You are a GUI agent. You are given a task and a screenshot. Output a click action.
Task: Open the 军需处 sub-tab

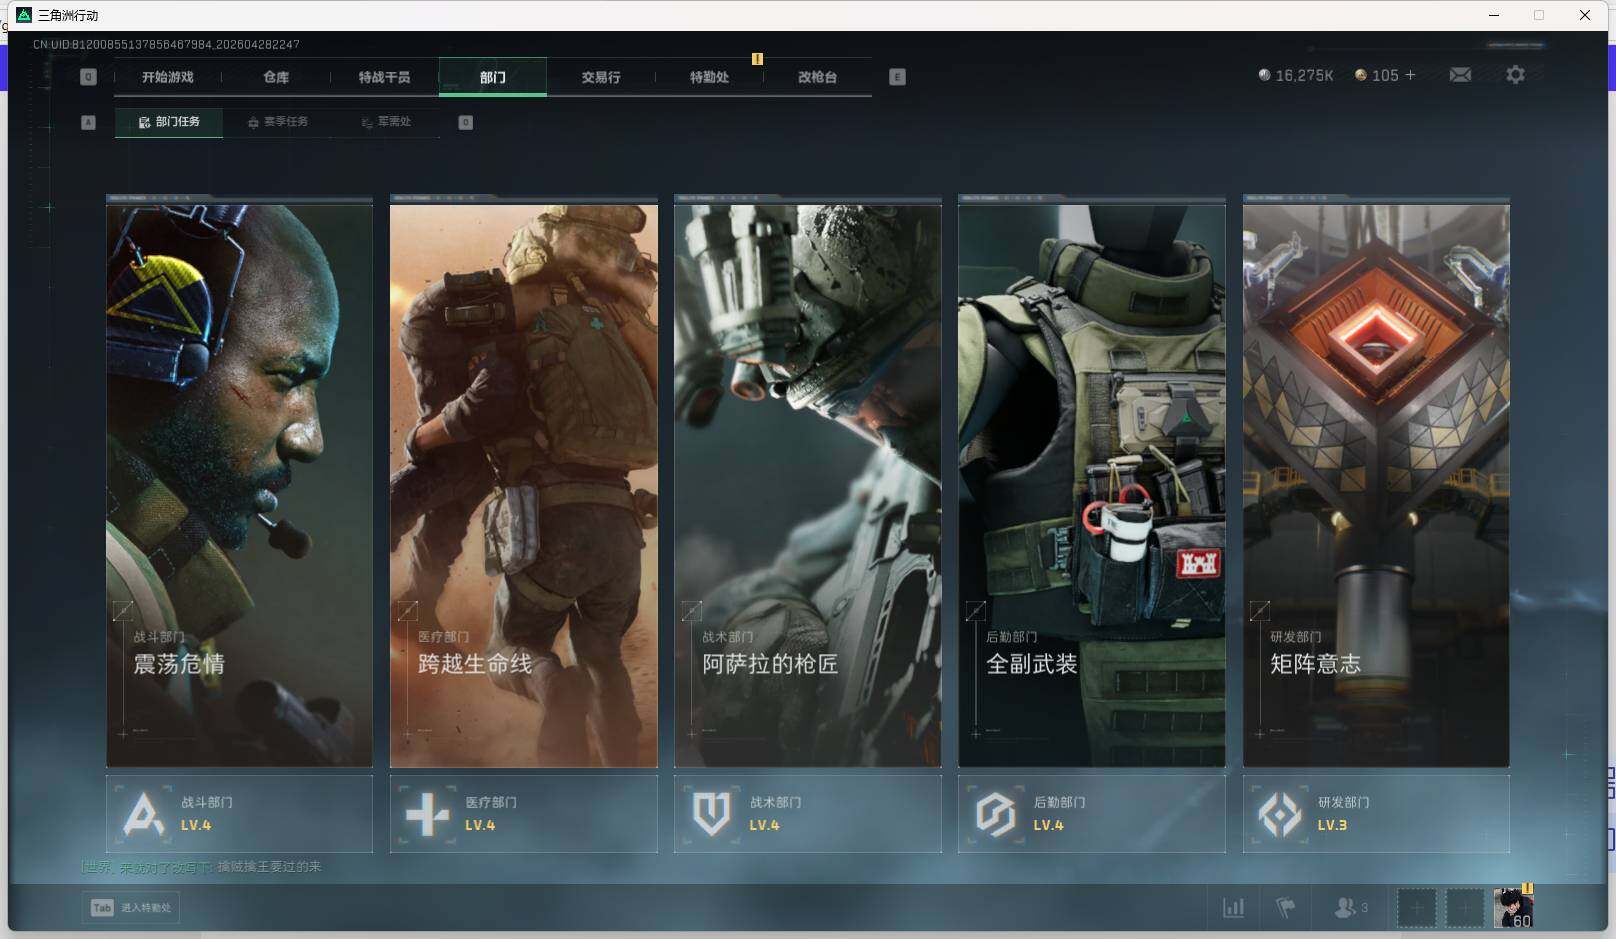[x=386, y=122]
